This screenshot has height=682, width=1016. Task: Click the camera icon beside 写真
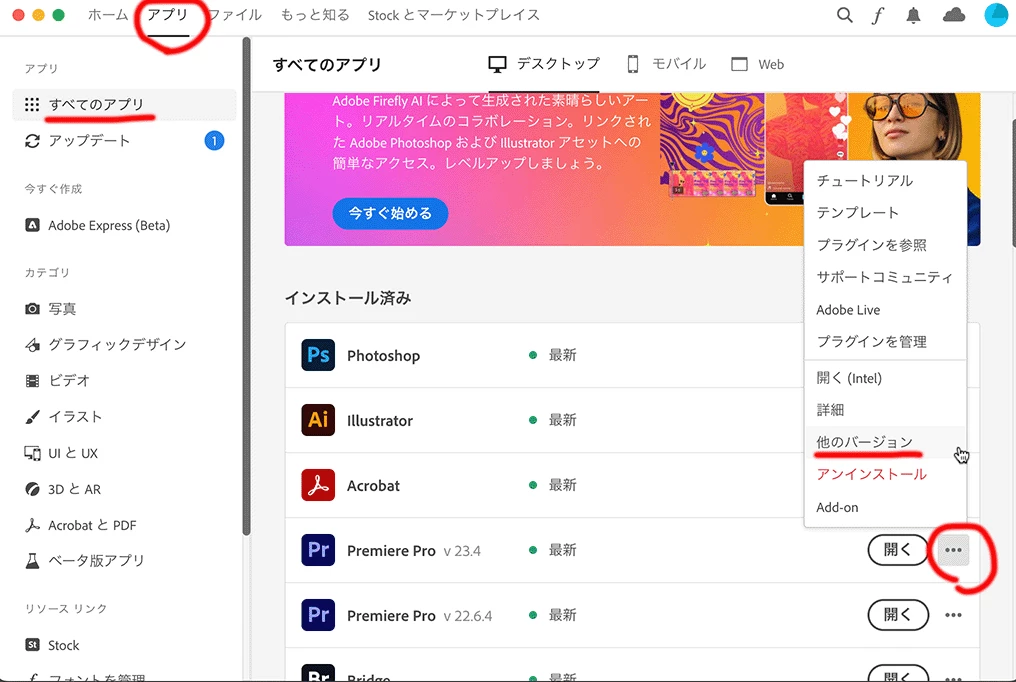tap(32, 309)
